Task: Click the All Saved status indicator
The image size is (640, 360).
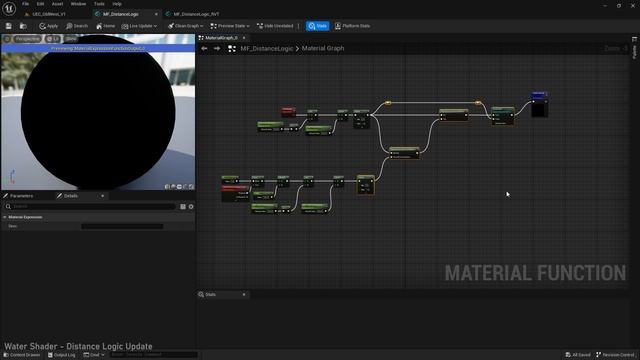Action: (578, 355)
